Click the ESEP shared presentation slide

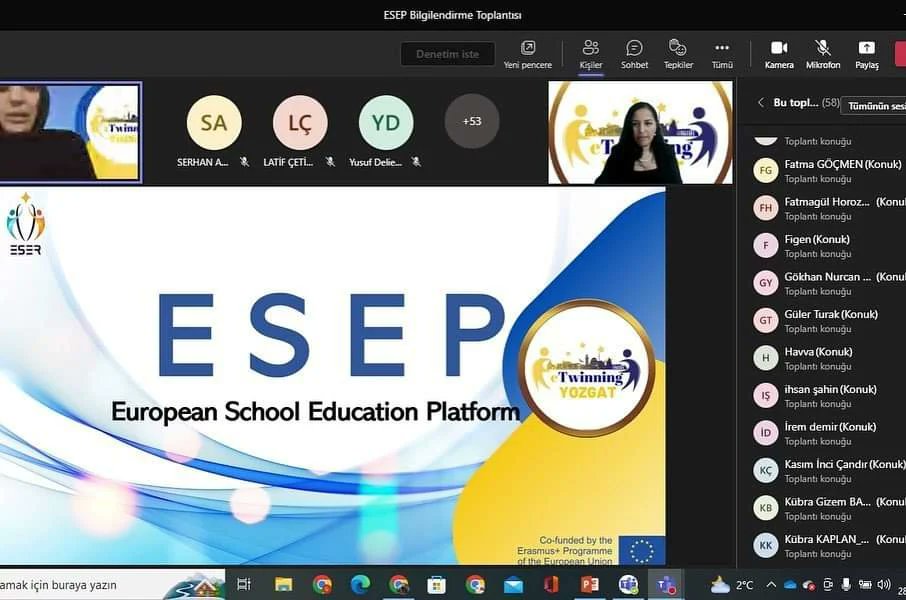pyautogui.click(x=332, y=376)
